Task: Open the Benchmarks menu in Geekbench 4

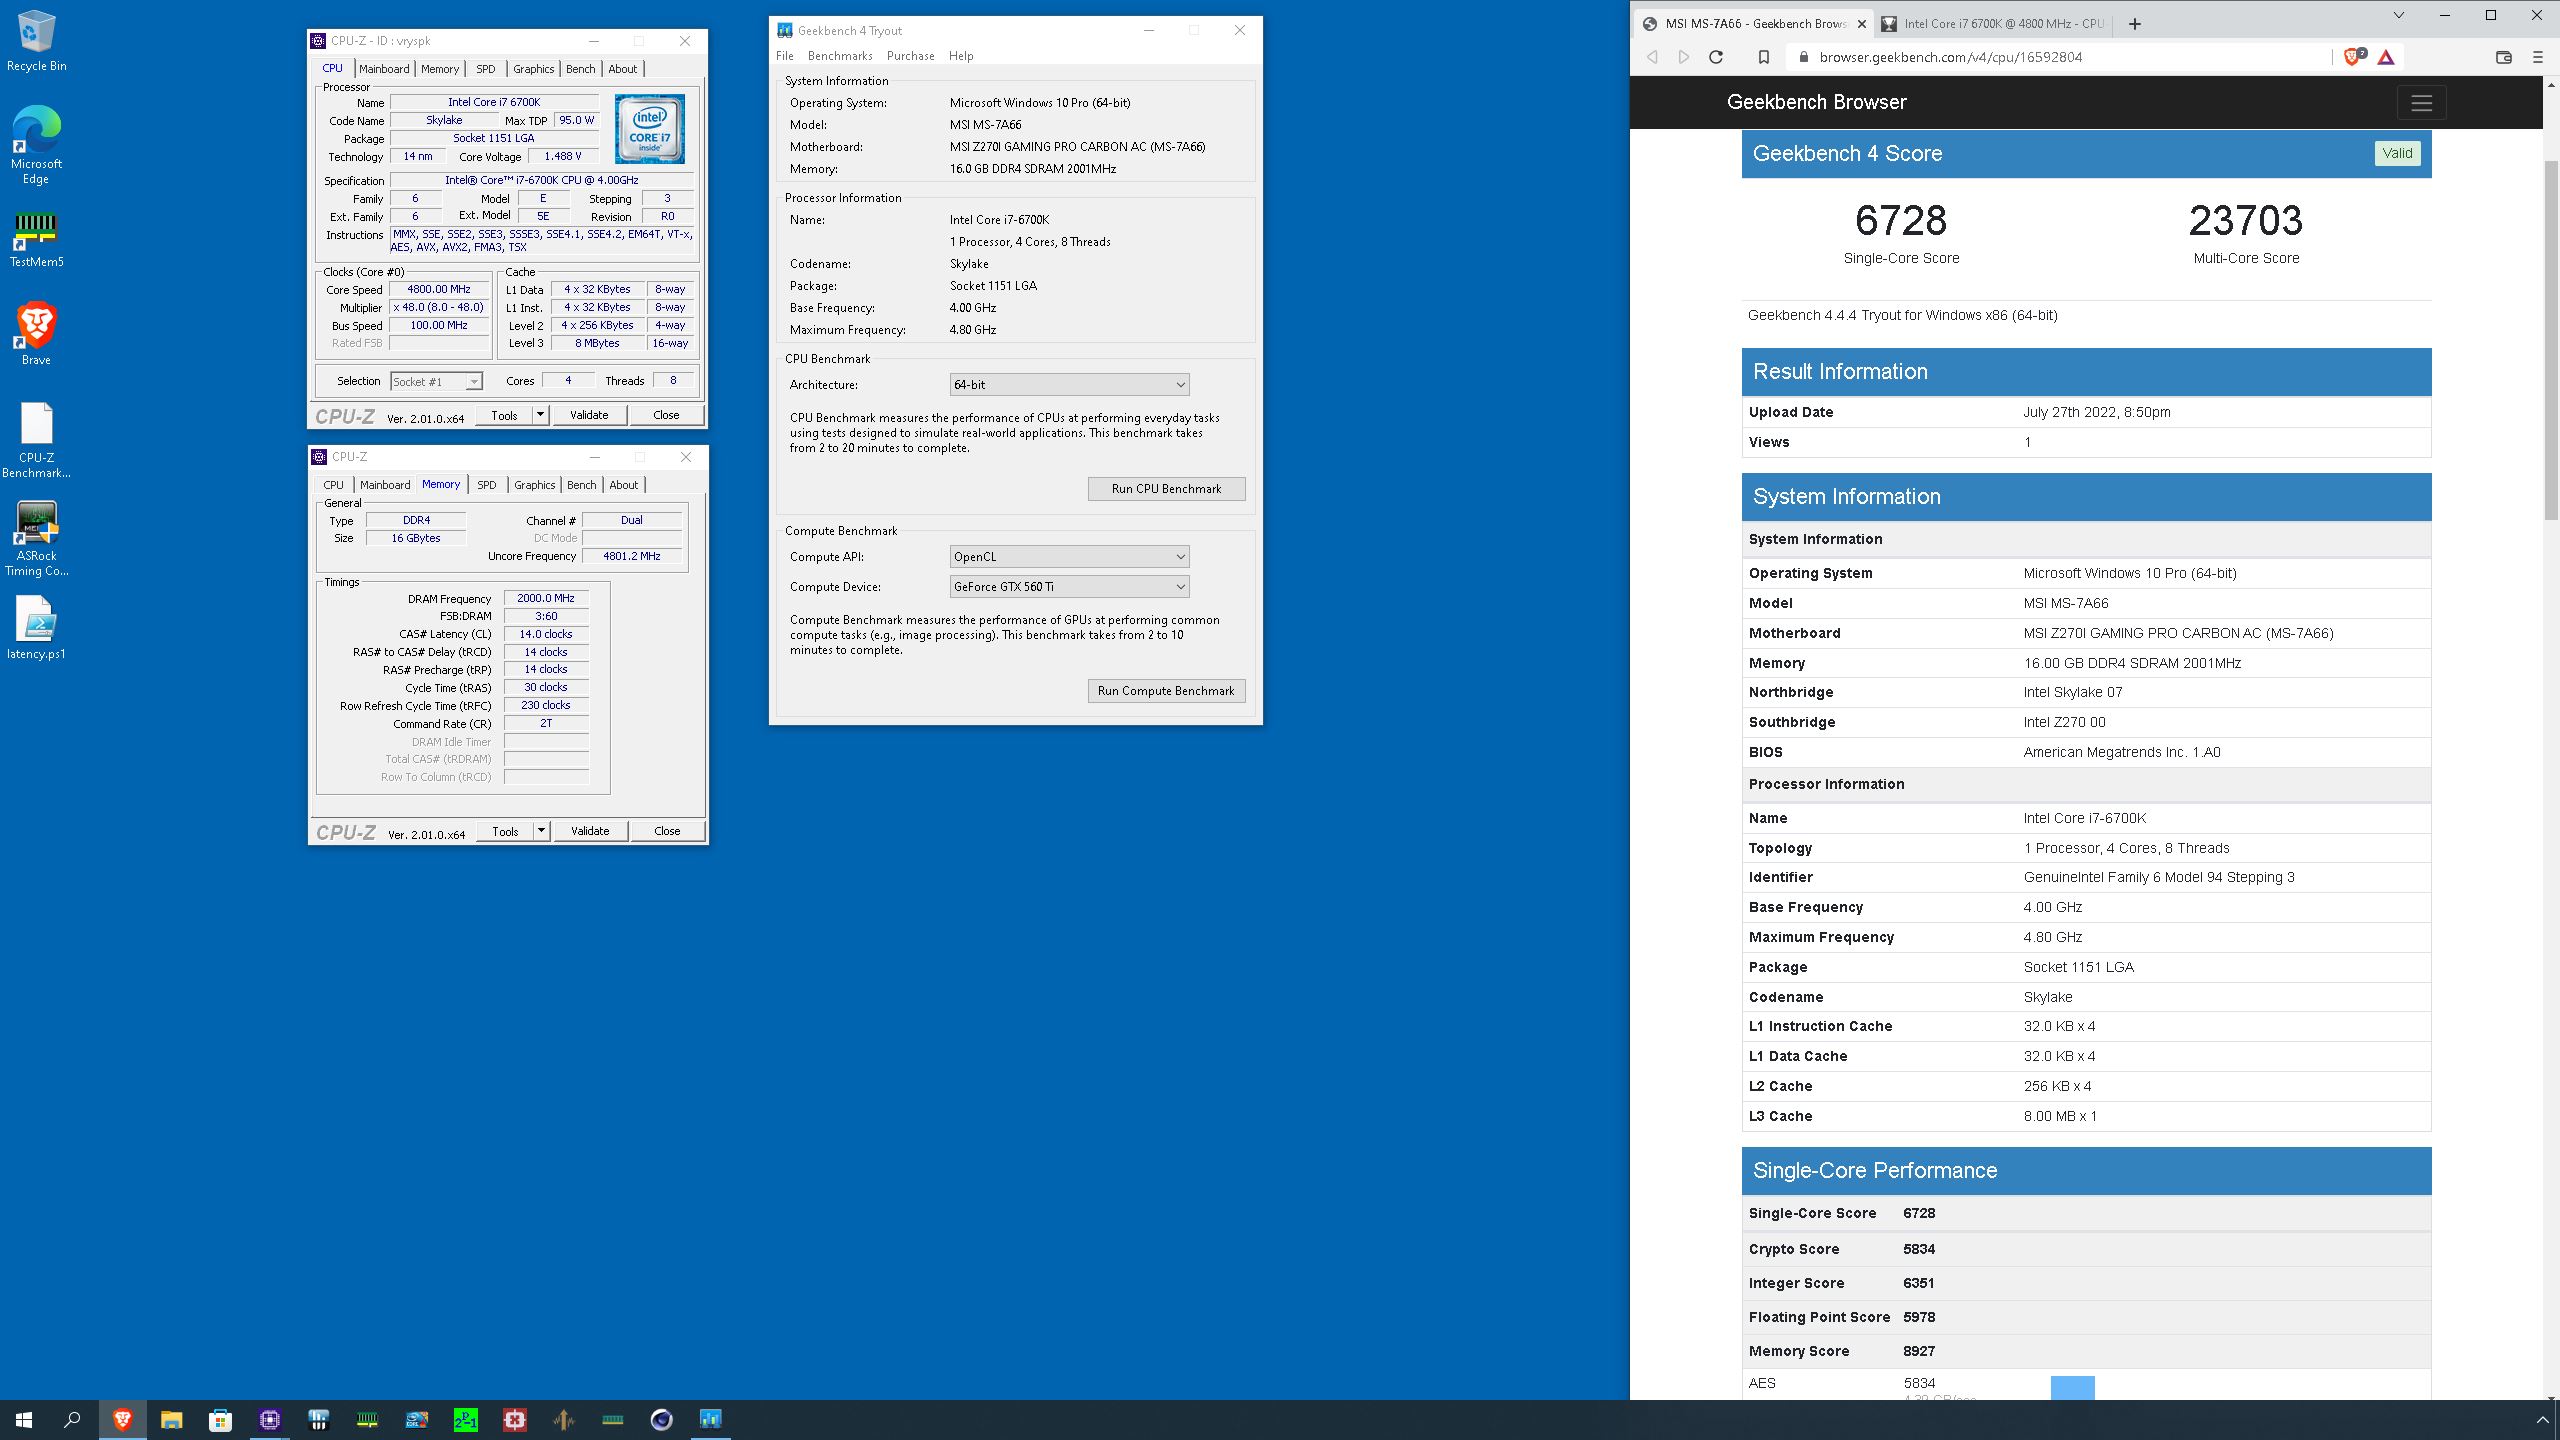Action: (840, 56)
